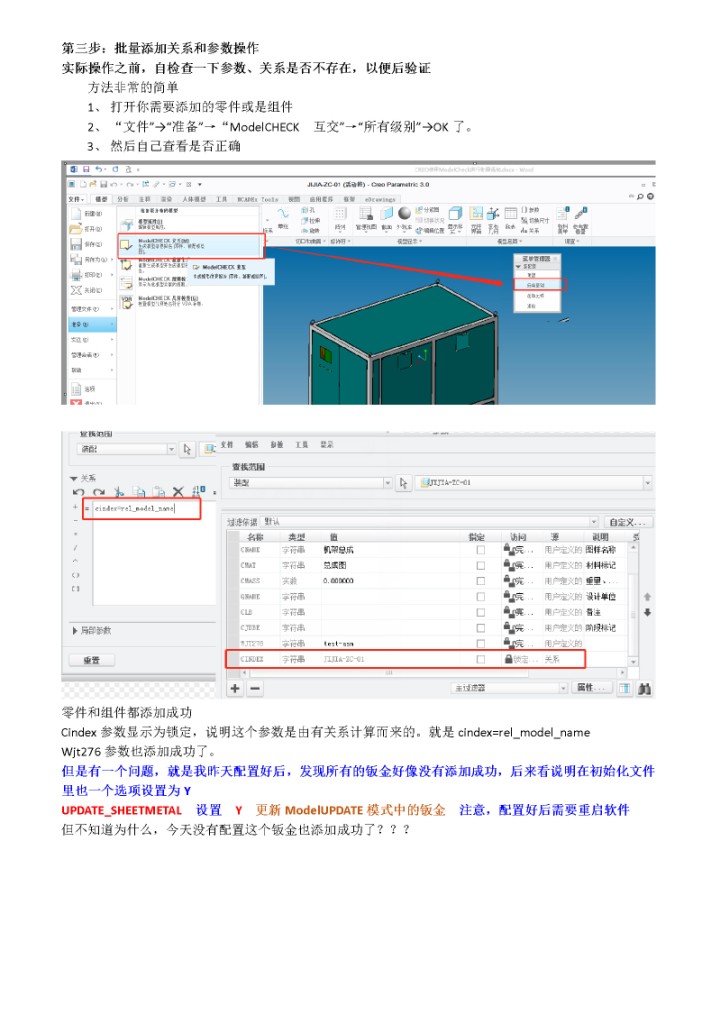
Task: Click select arrow icon beside parameter 查找范围
Action: (403, 483)
